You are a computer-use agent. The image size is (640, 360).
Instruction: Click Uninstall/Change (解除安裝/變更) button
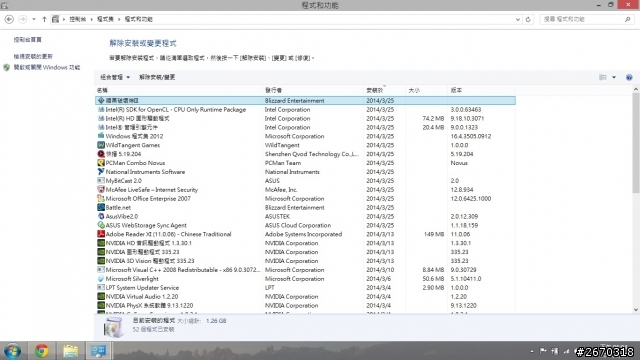[157, 77]
